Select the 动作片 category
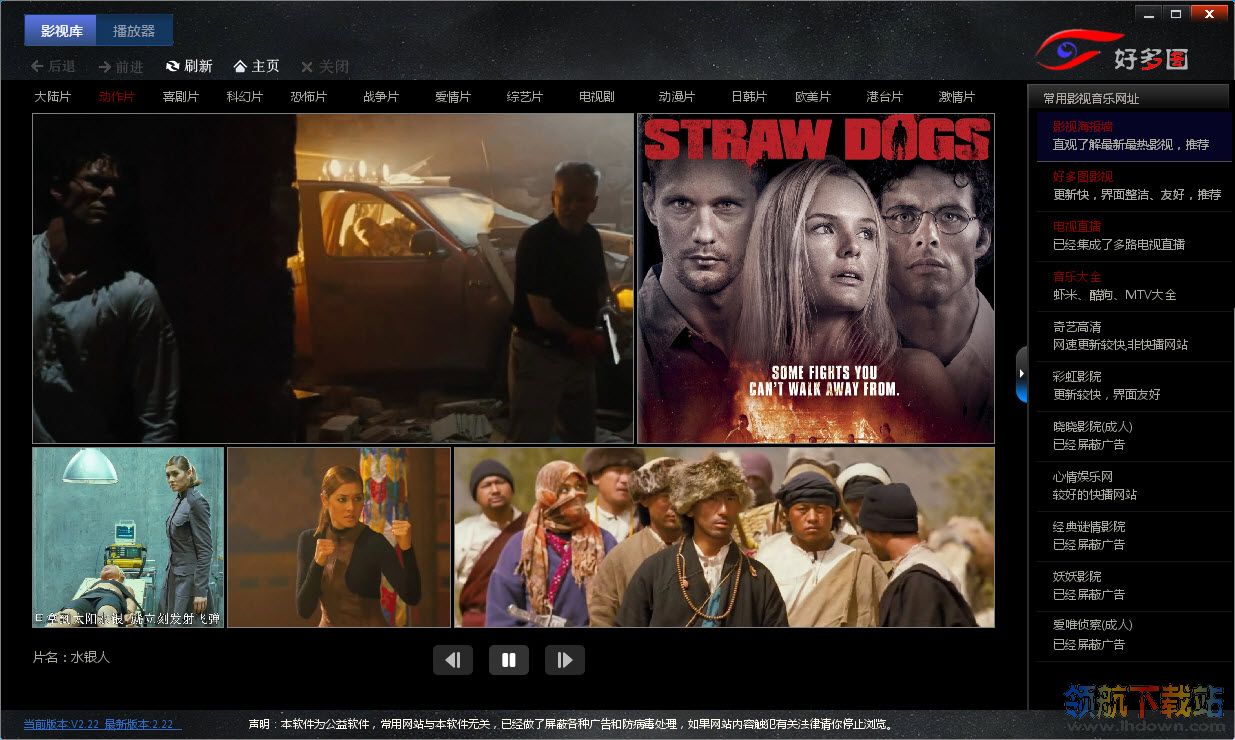 click(117, 97)
